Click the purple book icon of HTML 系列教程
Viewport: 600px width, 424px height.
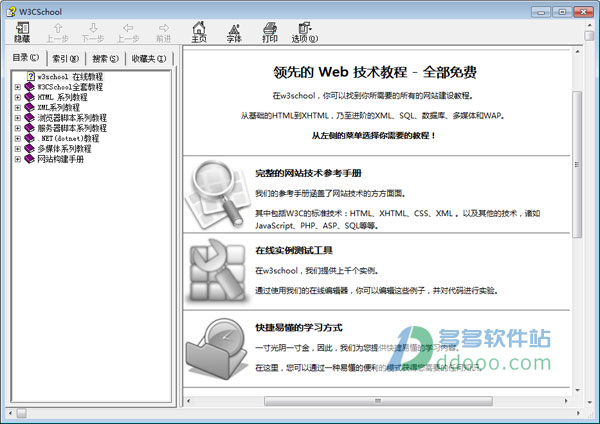(x=29, y=97)
